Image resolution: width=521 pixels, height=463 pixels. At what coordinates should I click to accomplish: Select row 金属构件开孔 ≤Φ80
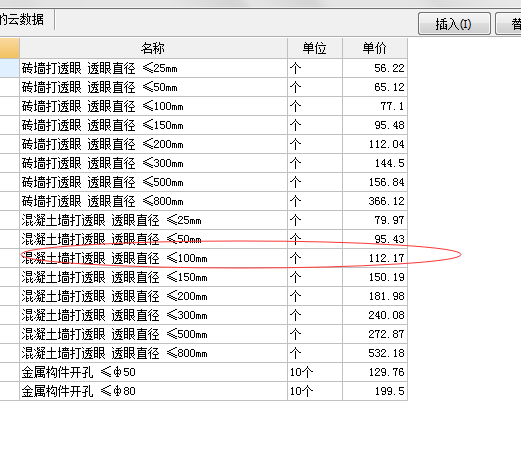(213, 391)
